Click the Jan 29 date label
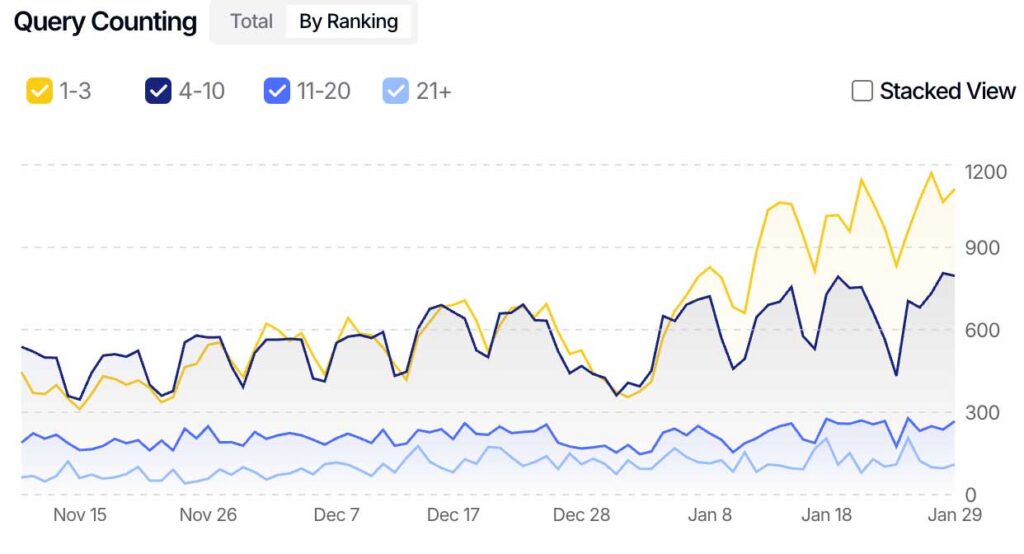Screen dimensions: 1024x554 tap(955, 515)
